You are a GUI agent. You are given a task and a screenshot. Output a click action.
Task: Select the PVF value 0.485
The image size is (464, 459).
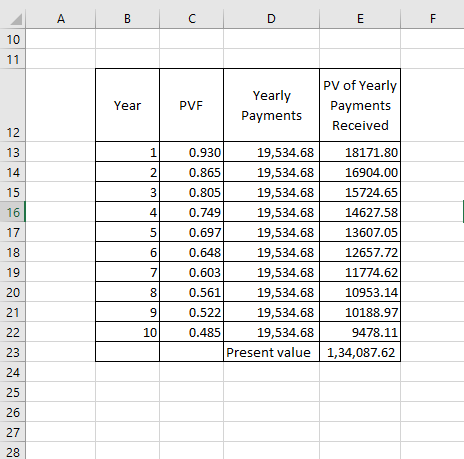(x=191, y=332)
